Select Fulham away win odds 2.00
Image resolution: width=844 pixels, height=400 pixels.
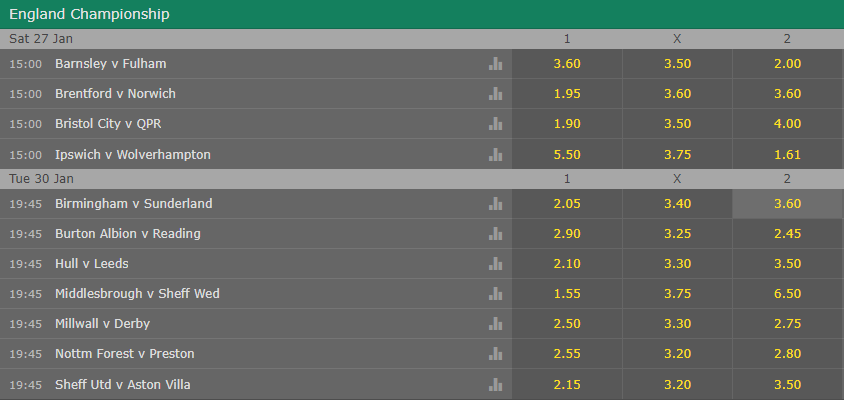[787, 64]
